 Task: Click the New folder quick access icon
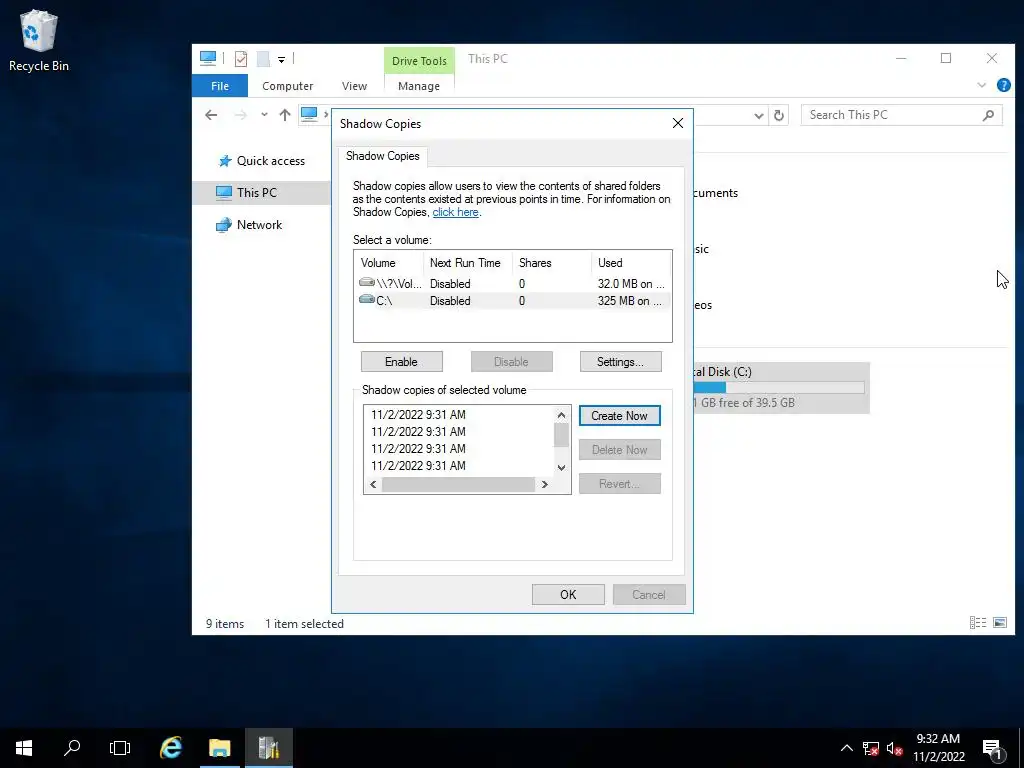263,59
